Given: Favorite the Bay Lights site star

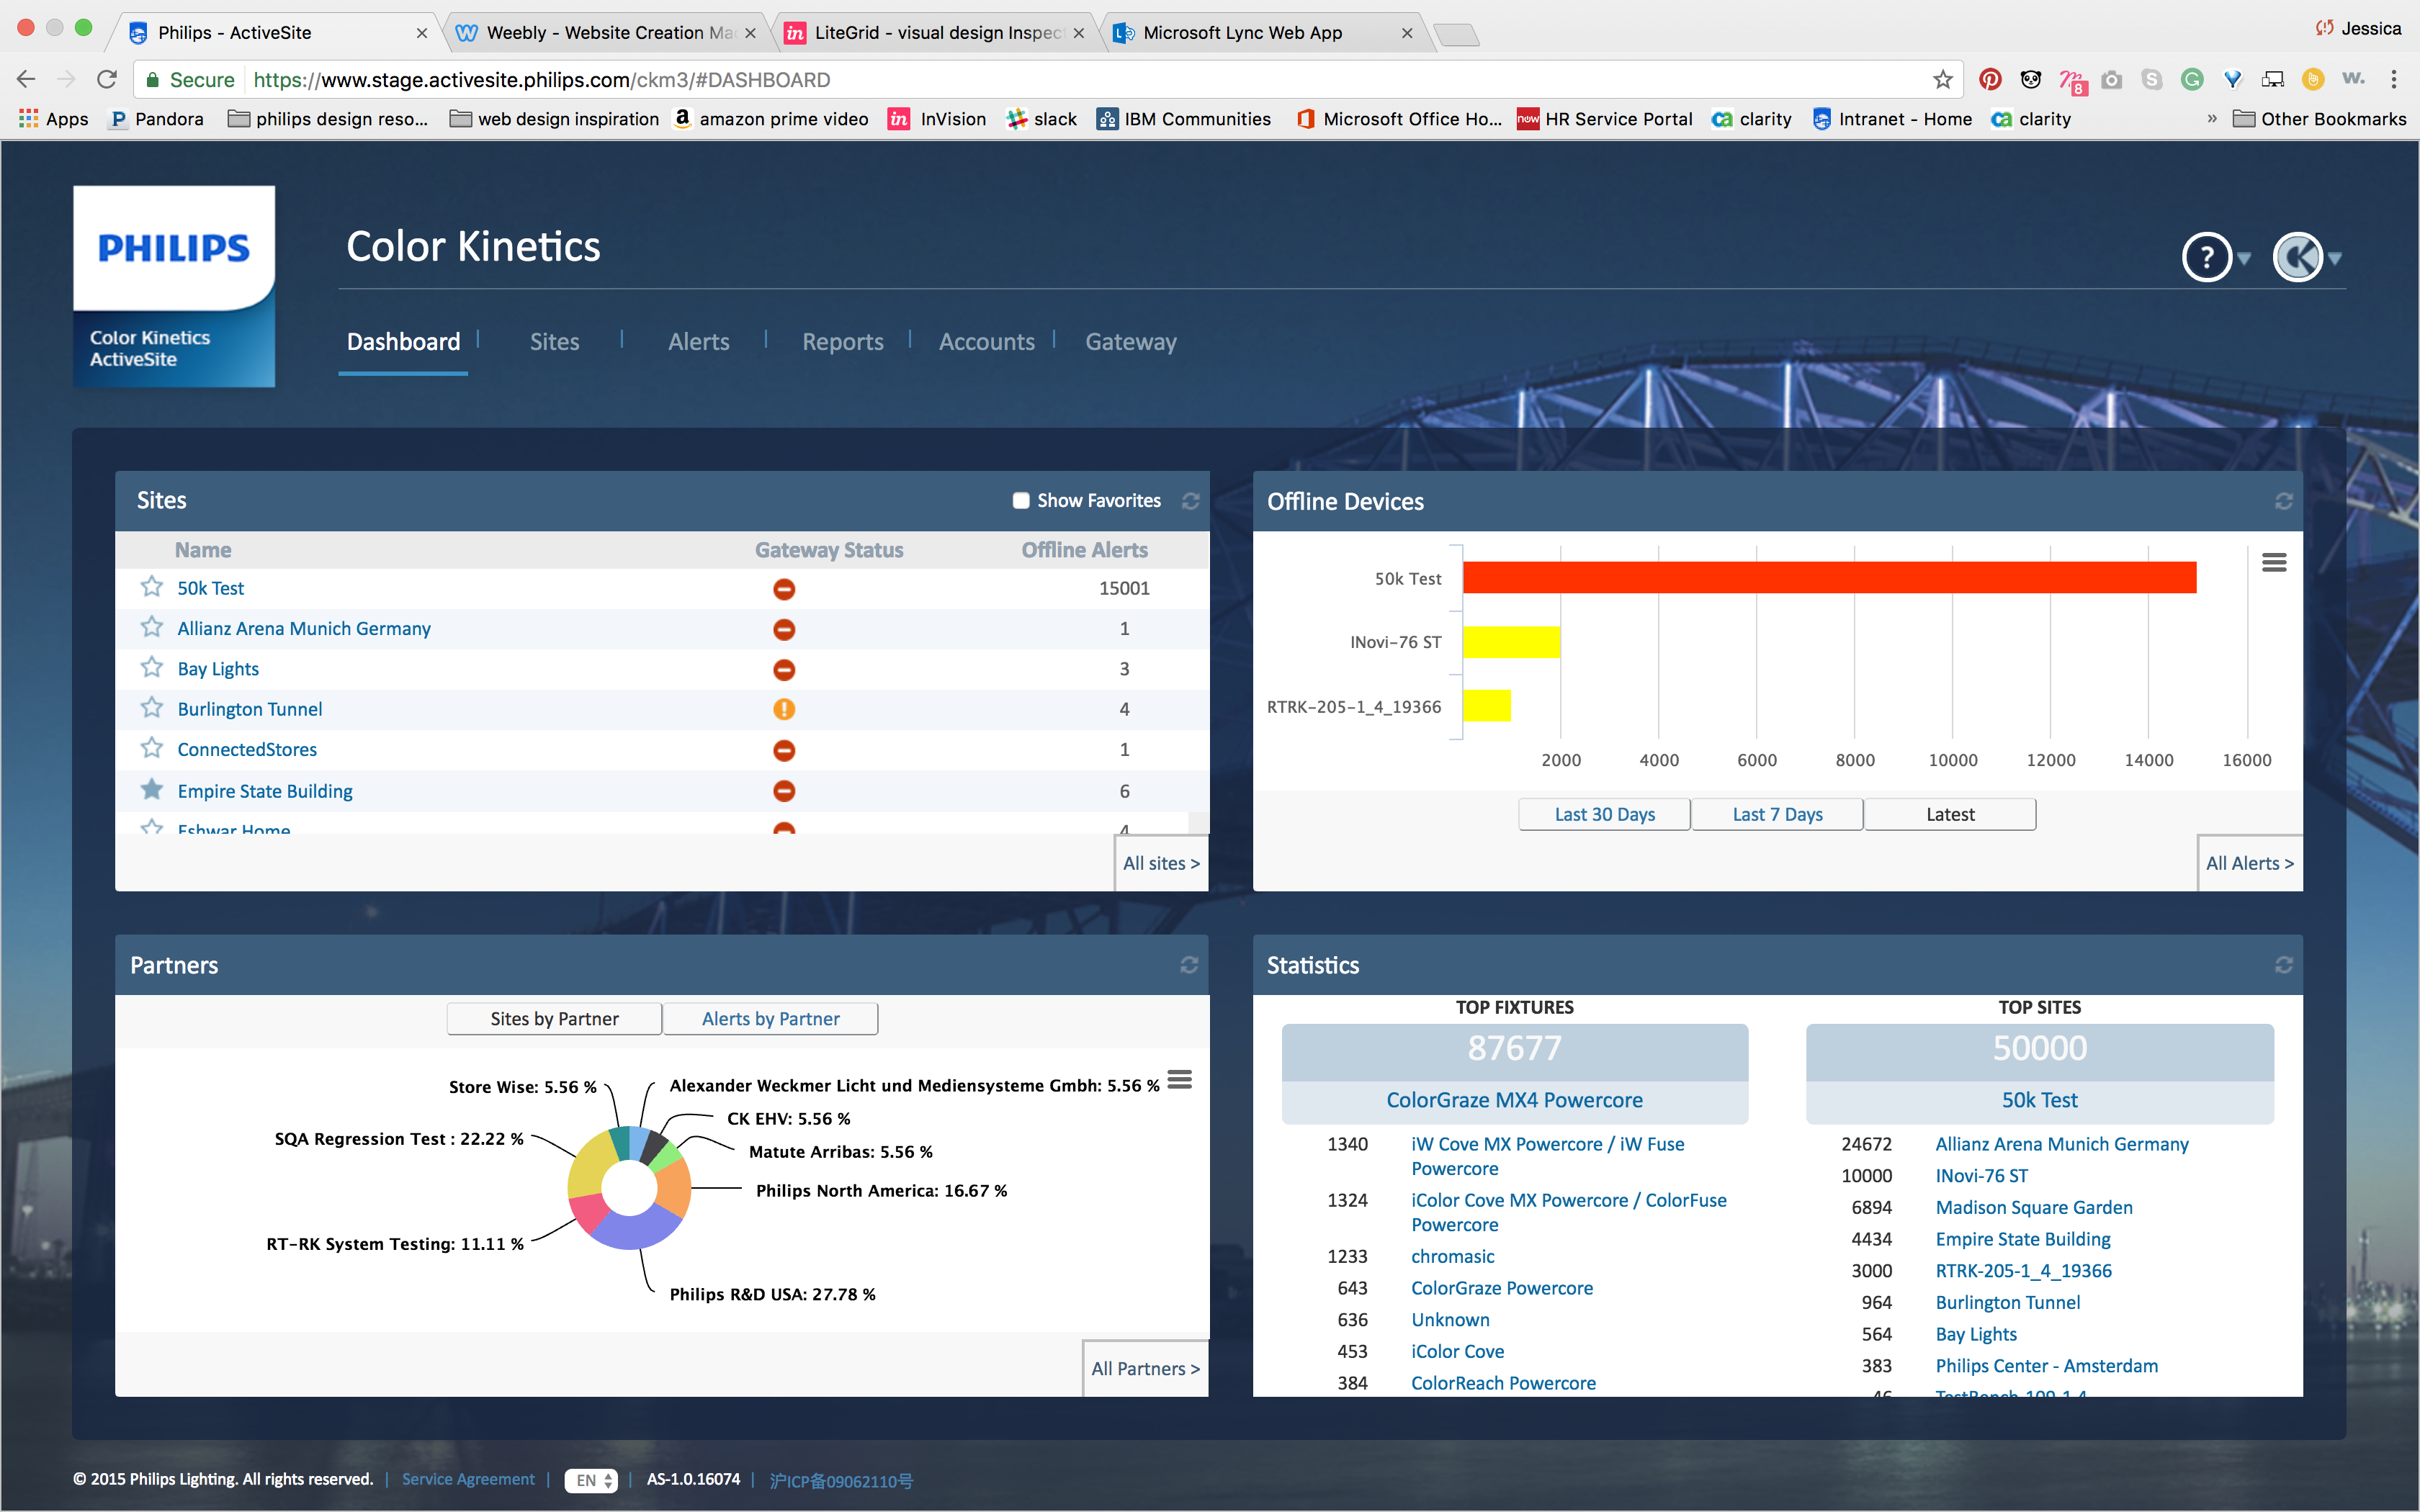Looking at the screenshot, I should [x=152, y=667].
